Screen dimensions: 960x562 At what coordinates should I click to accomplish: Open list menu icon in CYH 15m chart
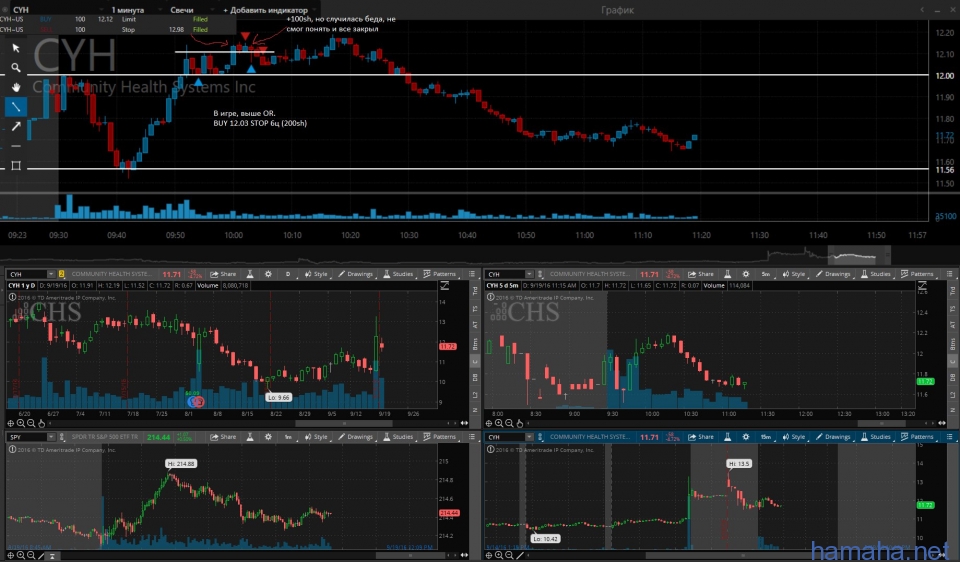coord(950,437)
